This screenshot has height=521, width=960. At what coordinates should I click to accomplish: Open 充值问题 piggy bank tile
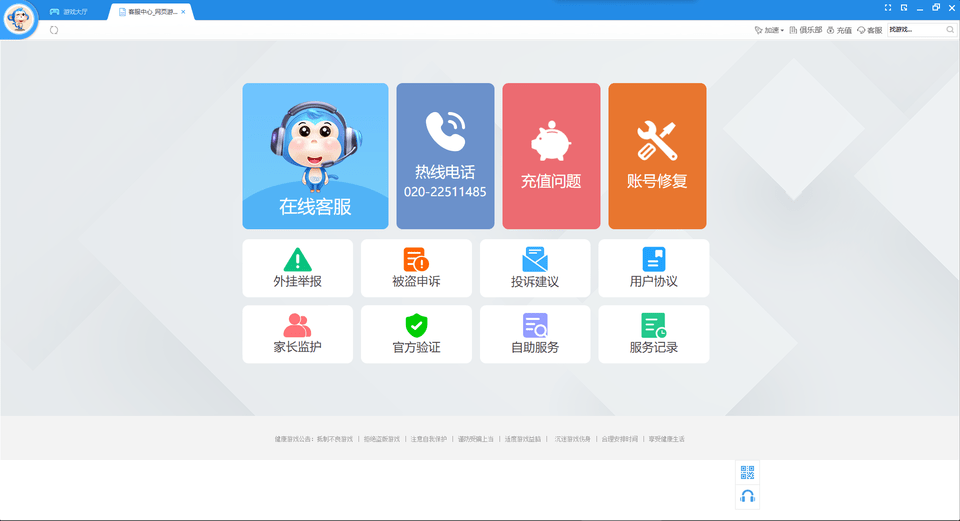pyautogui.click(x=551, y=156)
